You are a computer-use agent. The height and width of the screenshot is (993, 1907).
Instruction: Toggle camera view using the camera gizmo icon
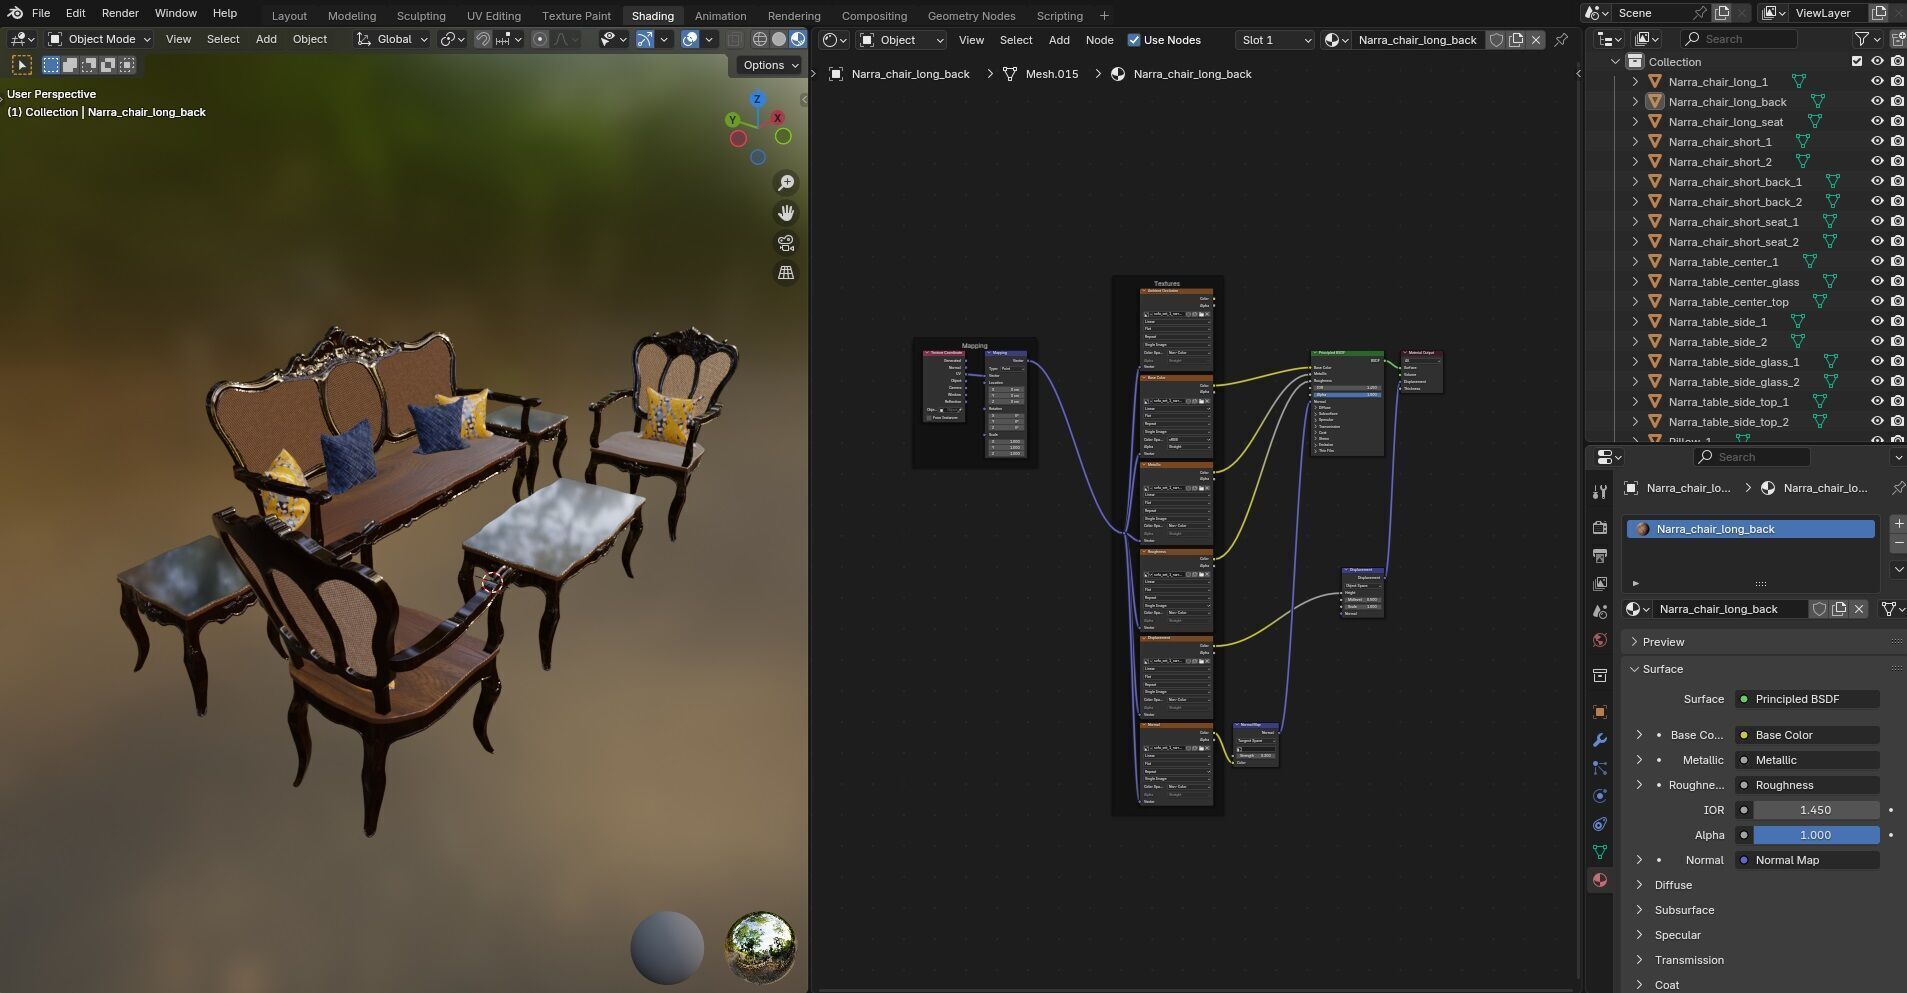[786, 243]
